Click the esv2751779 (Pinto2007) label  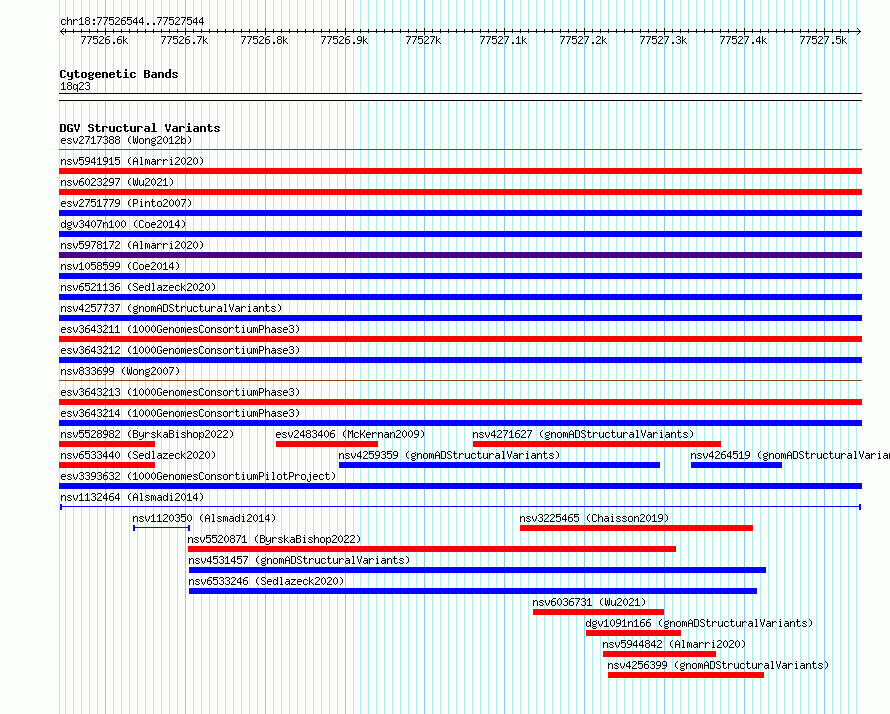126,203
